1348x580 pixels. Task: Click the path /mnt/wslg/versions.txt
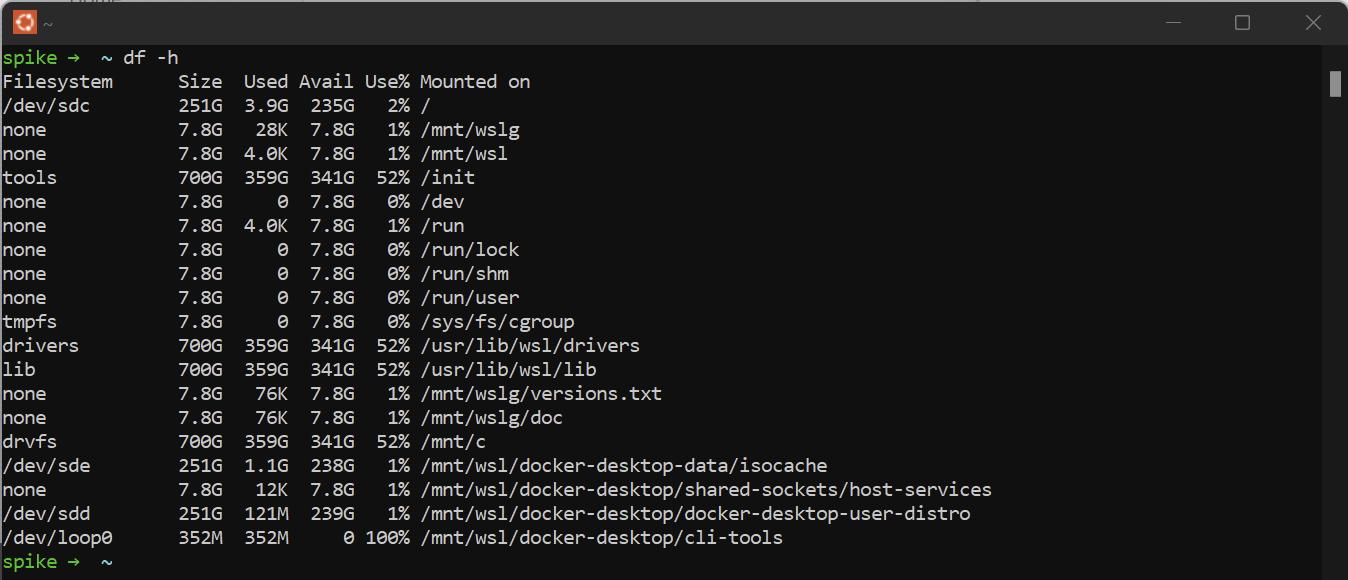coord(542,393)
